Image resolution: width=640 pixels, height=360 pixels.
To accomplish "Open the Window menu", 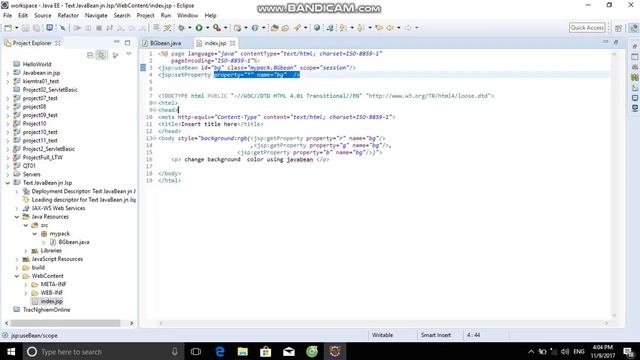I will 187,16.
